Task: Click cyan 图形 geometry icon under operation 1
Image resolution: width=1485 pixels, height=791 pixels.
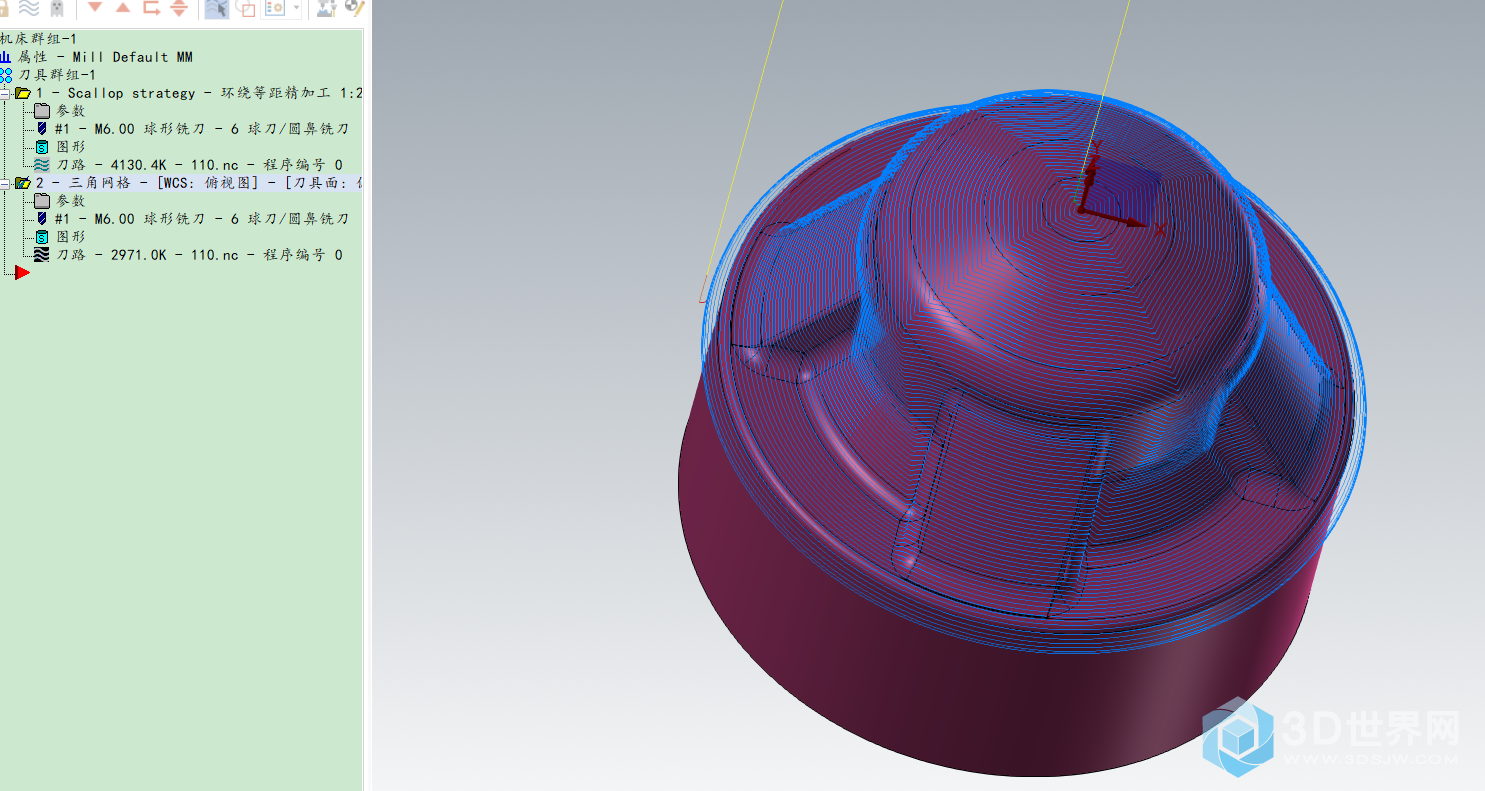Action: tap(42, 147)
